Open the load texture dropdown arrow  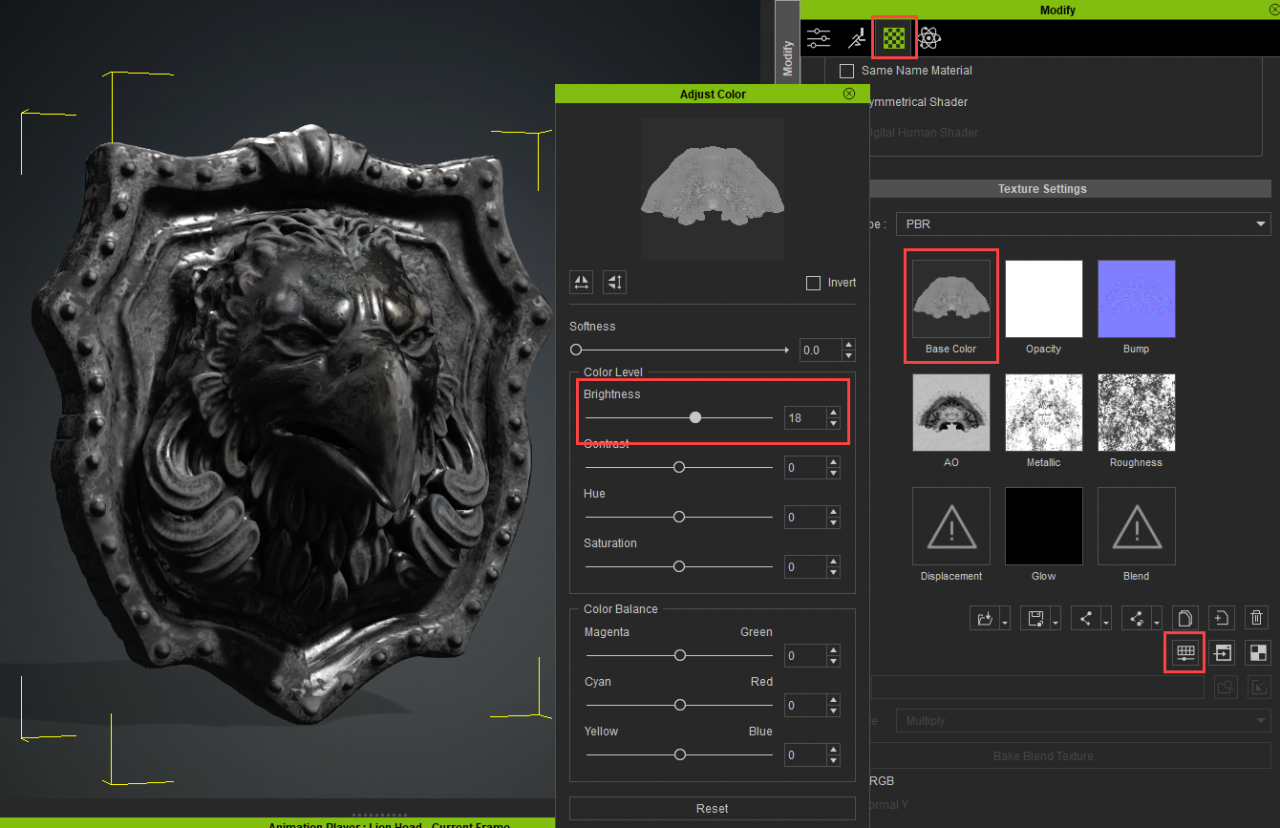coord(1004,619)
